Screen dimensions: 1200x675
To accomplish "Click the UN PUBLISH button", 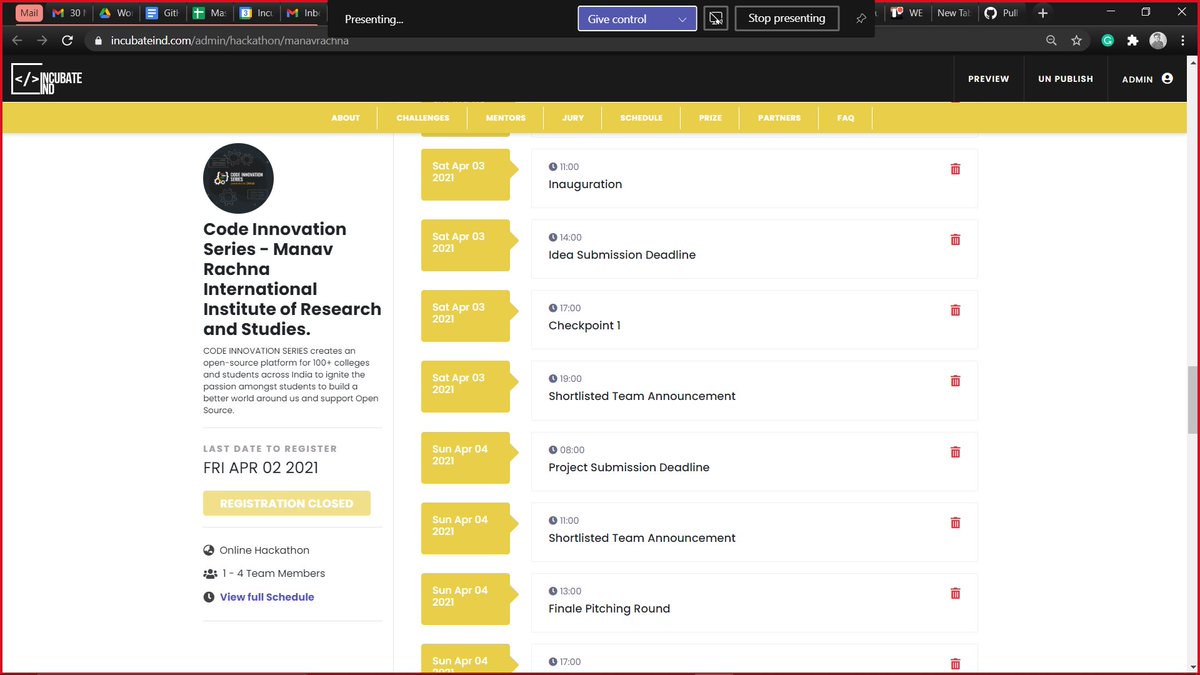I will click(1065, 79).
